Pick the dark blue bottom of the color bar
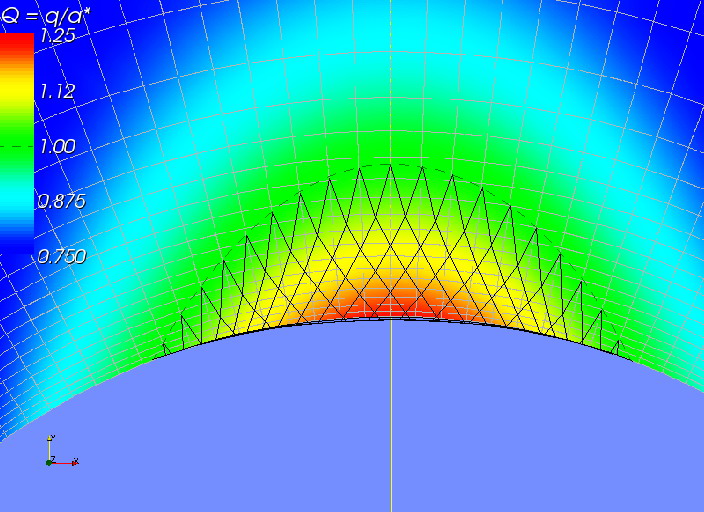The image size is (704, 512). pos(17,250)
